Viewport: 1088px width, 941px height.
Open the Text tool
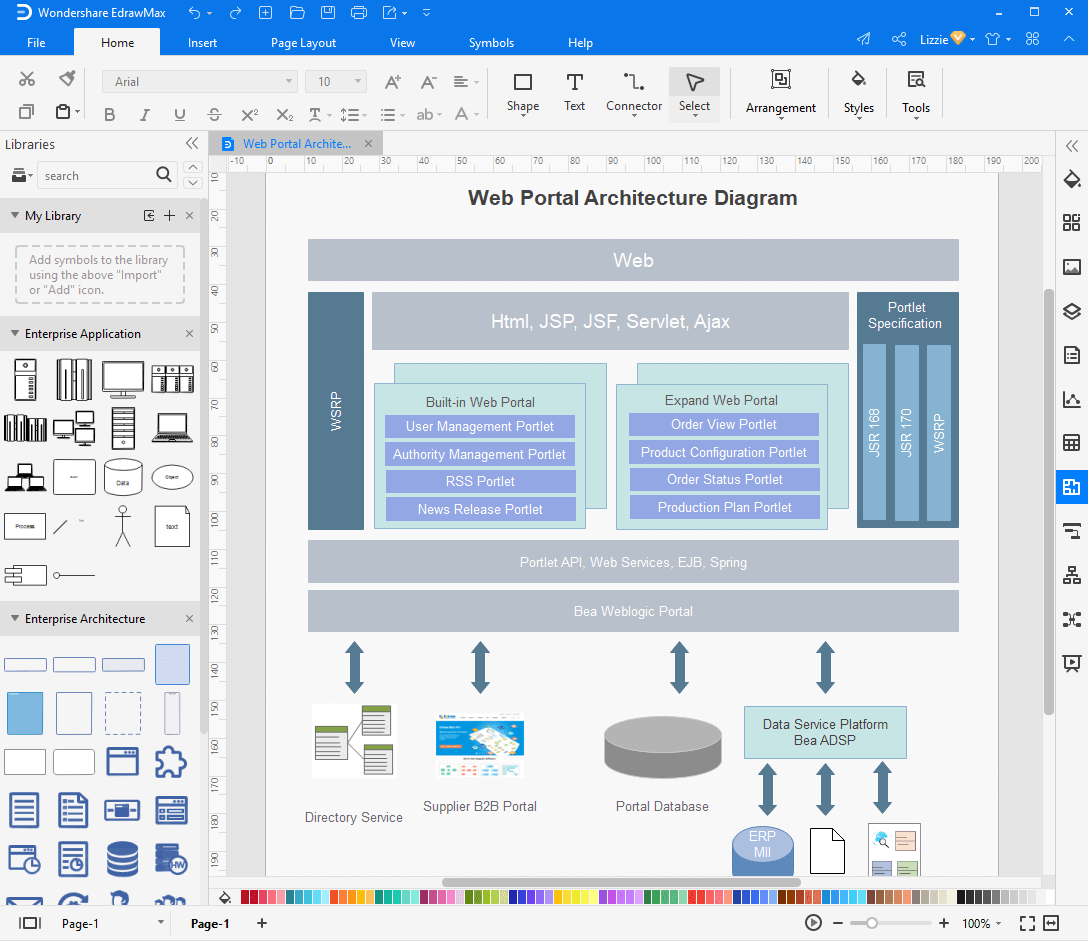(574, 93)
